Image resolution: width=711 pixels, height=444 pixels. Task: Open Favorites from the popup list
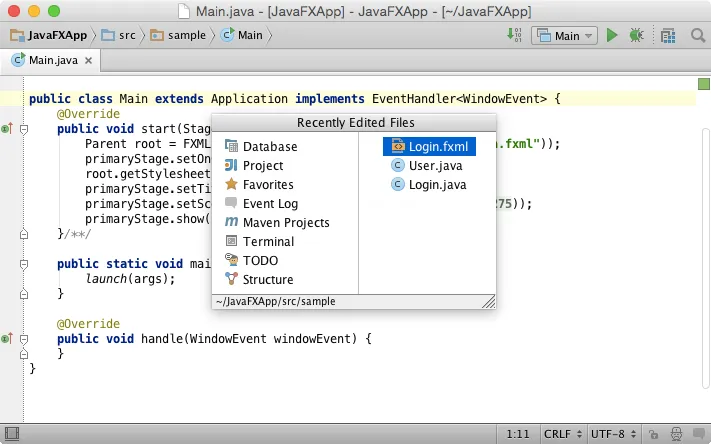pyautogui.click(x=285, y=185)
